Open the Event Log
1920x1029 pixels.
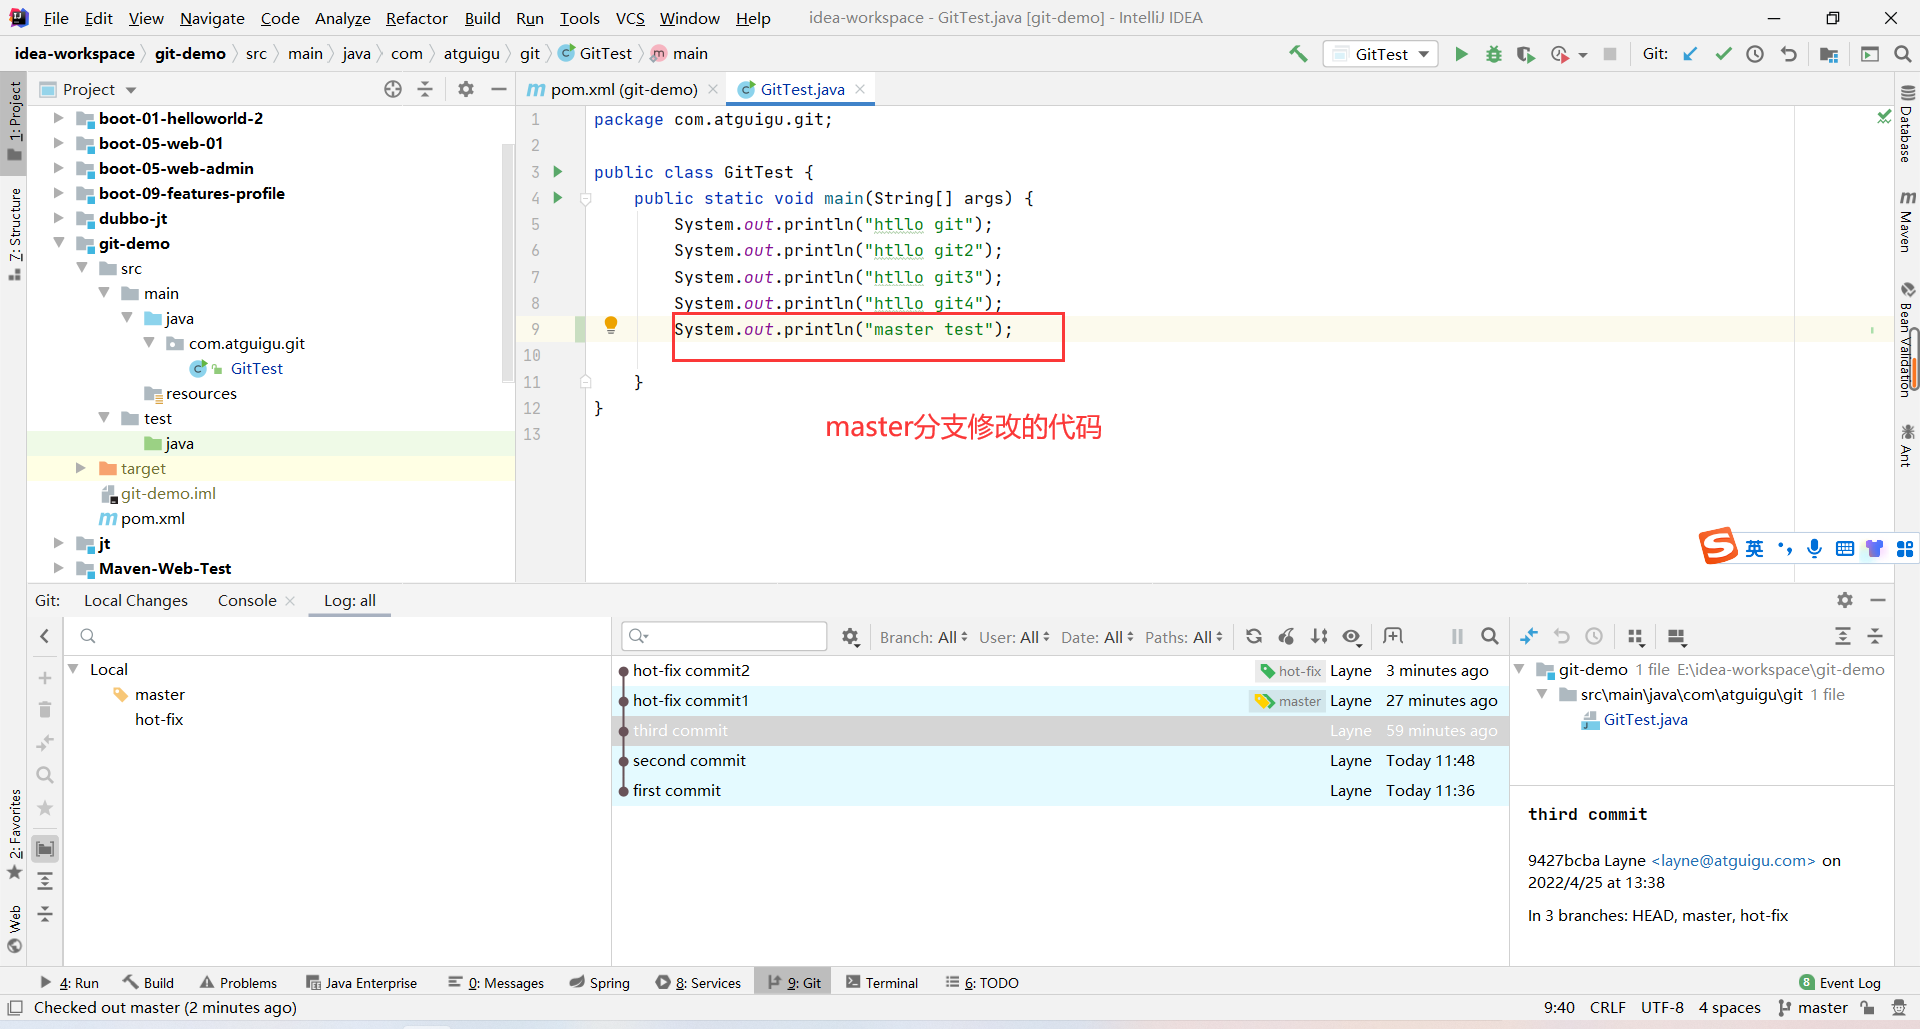tap(1840, 982)
